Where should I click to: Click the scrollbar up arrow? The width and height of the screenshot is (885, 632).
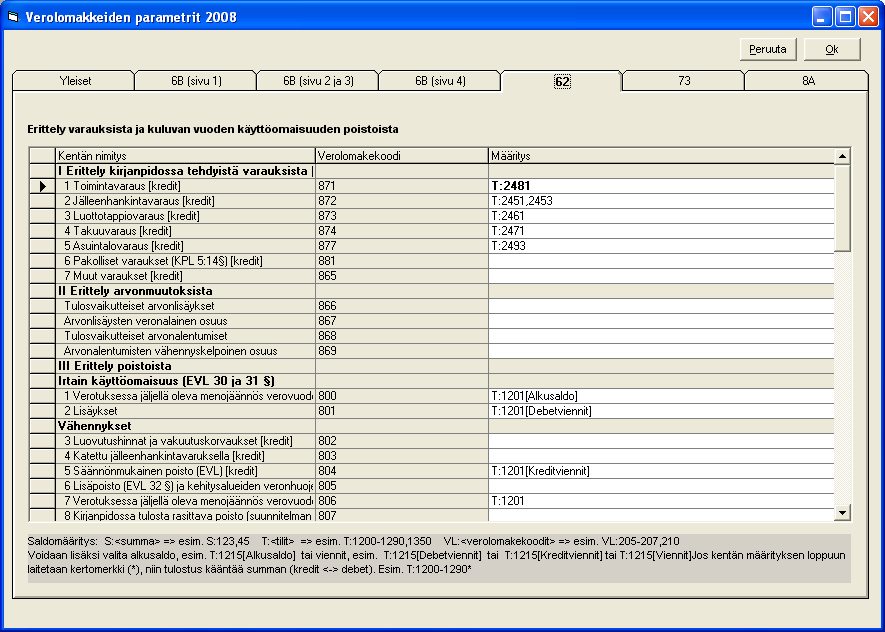(842, 156)
